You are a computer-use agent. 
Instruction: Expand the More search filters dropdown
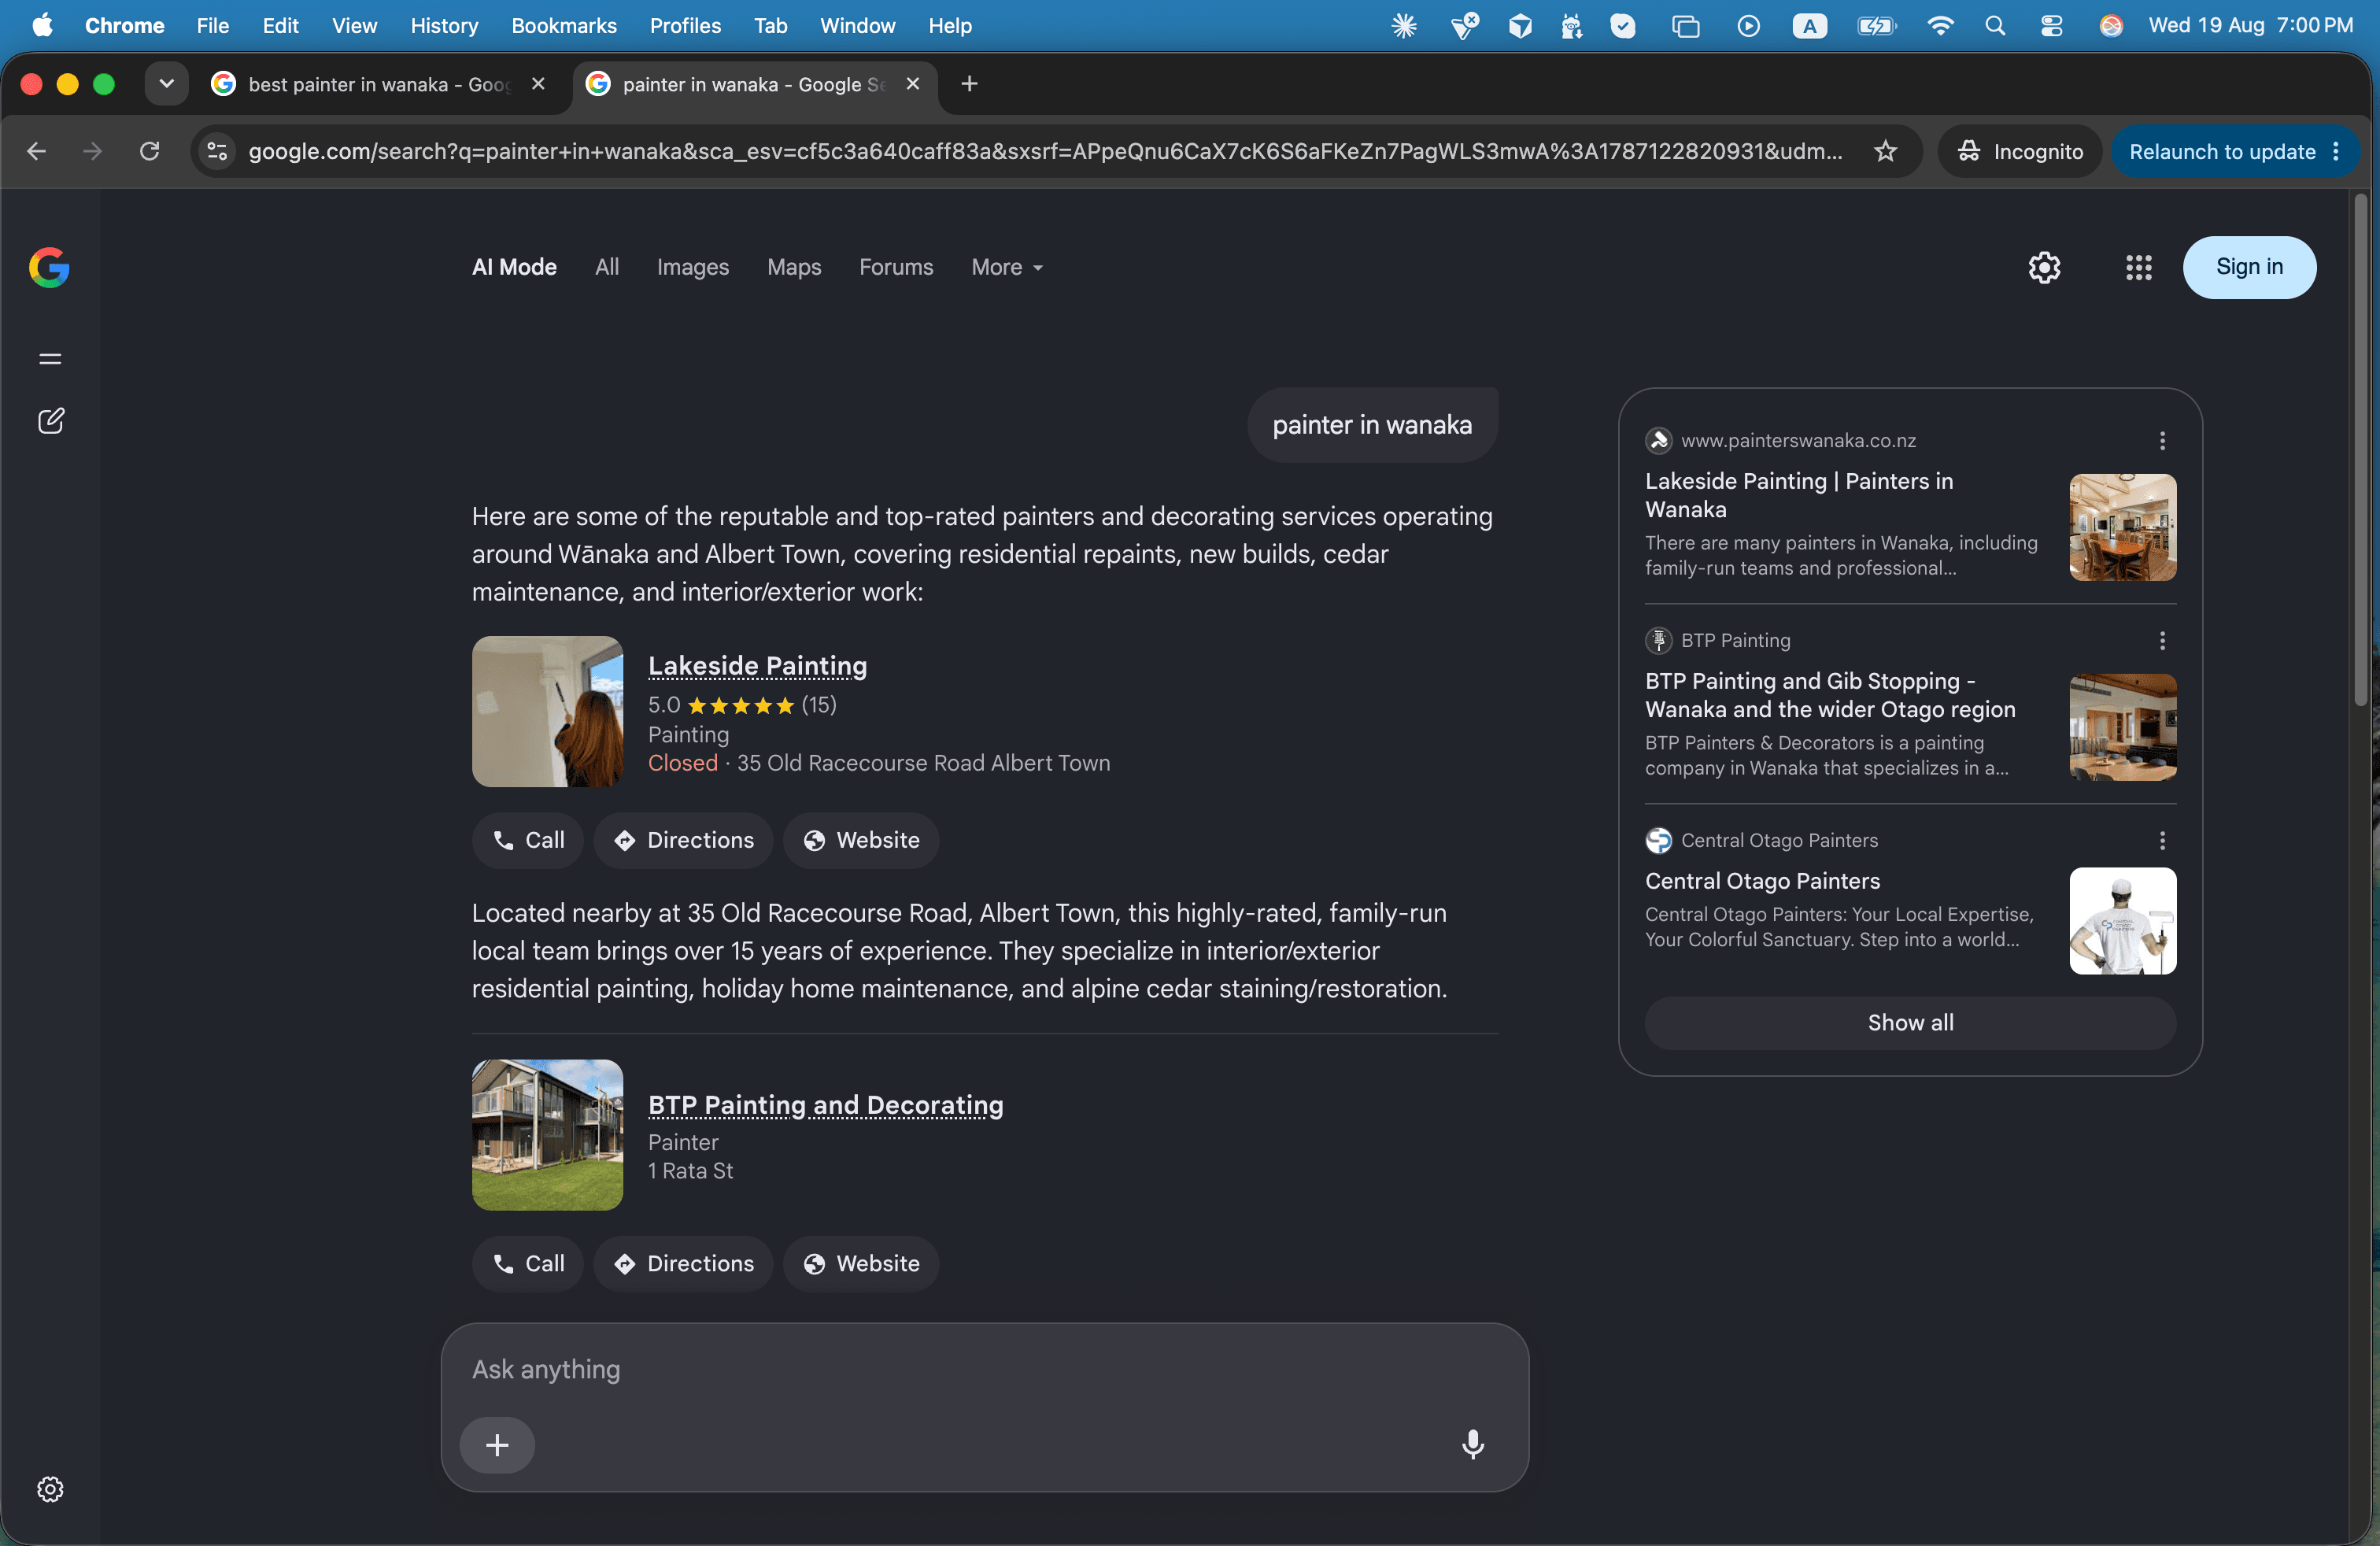[x=1007, y=267]
